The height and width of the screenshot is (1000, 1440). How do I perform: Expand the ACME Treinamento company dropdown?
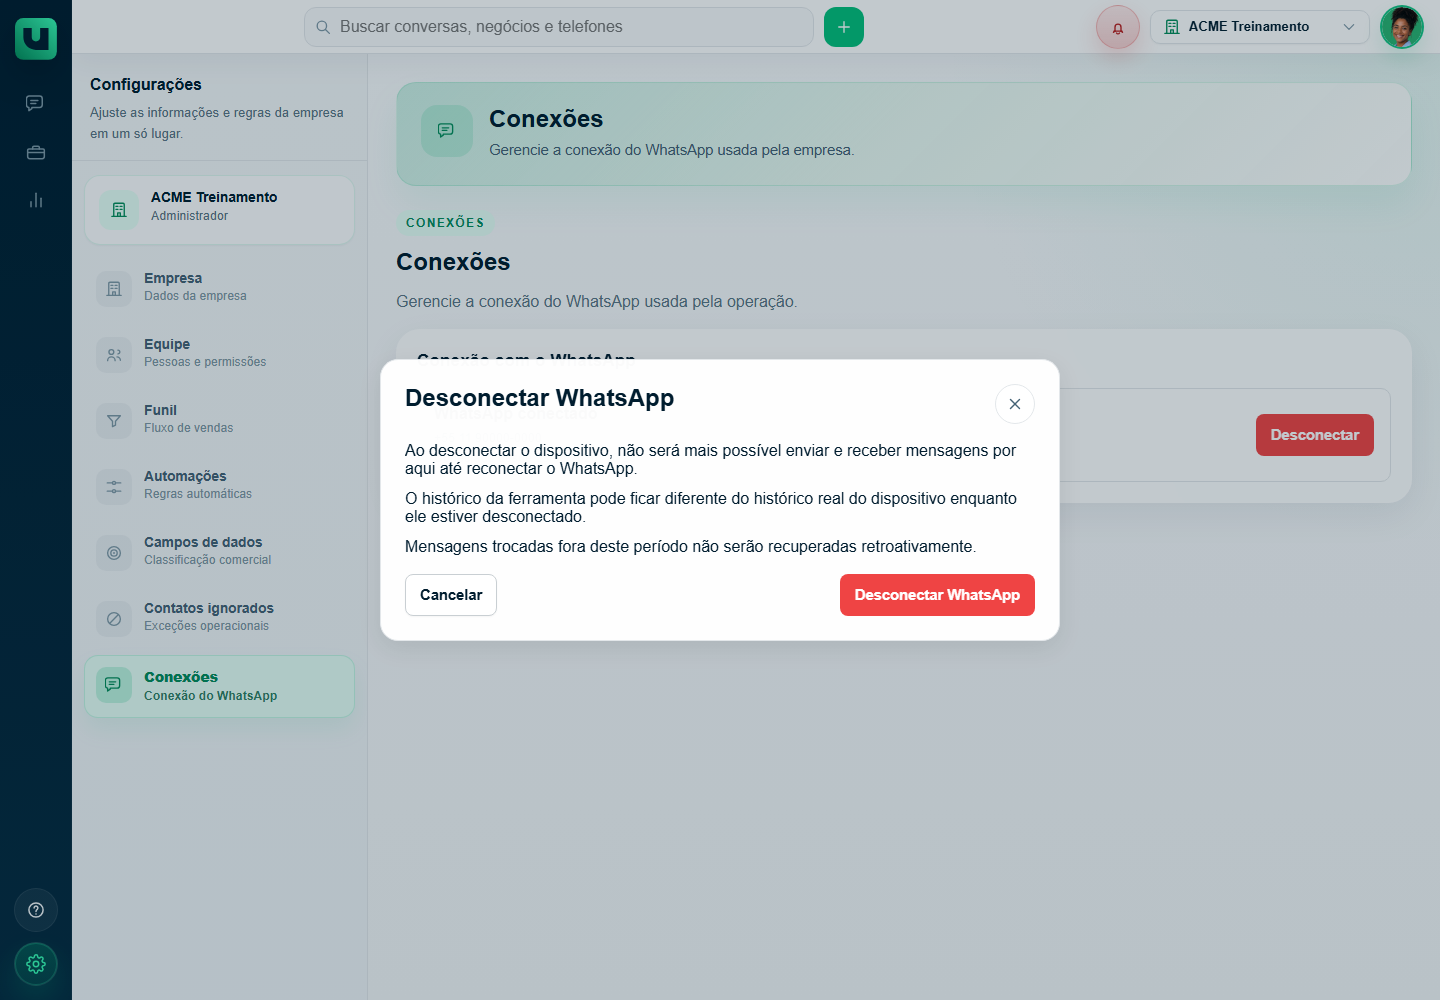pyautogui.click(x=1260, y=27)
